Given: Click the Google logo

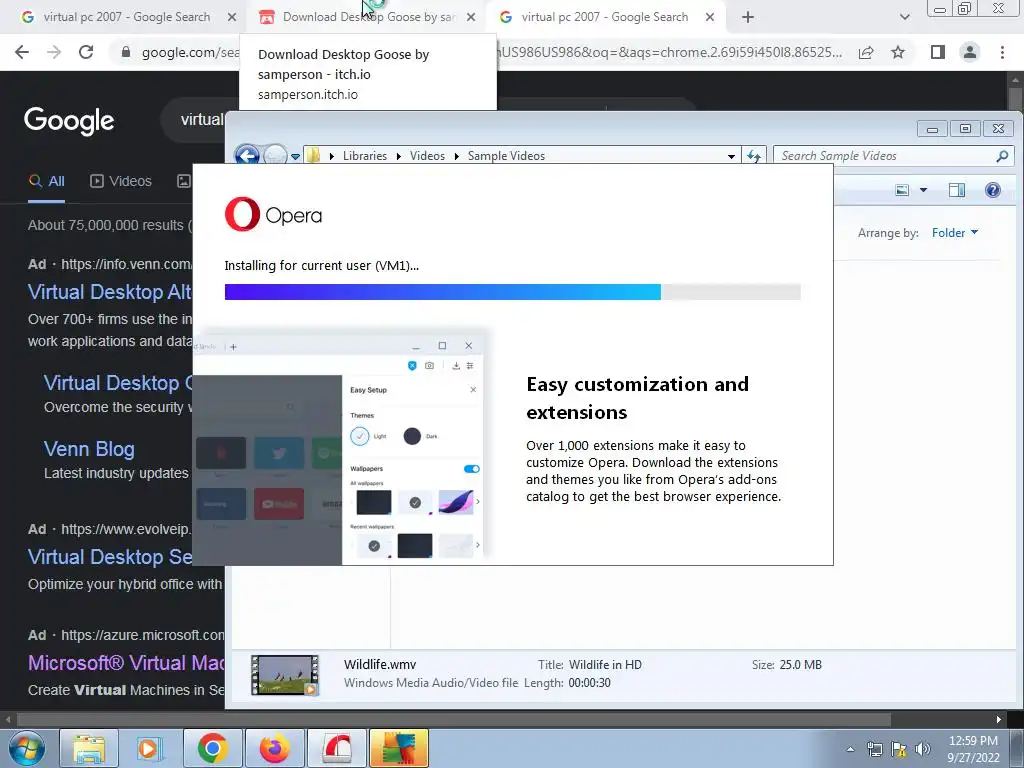Looking at the screenshot, I should pyautogui.click(x=69, y=121).
